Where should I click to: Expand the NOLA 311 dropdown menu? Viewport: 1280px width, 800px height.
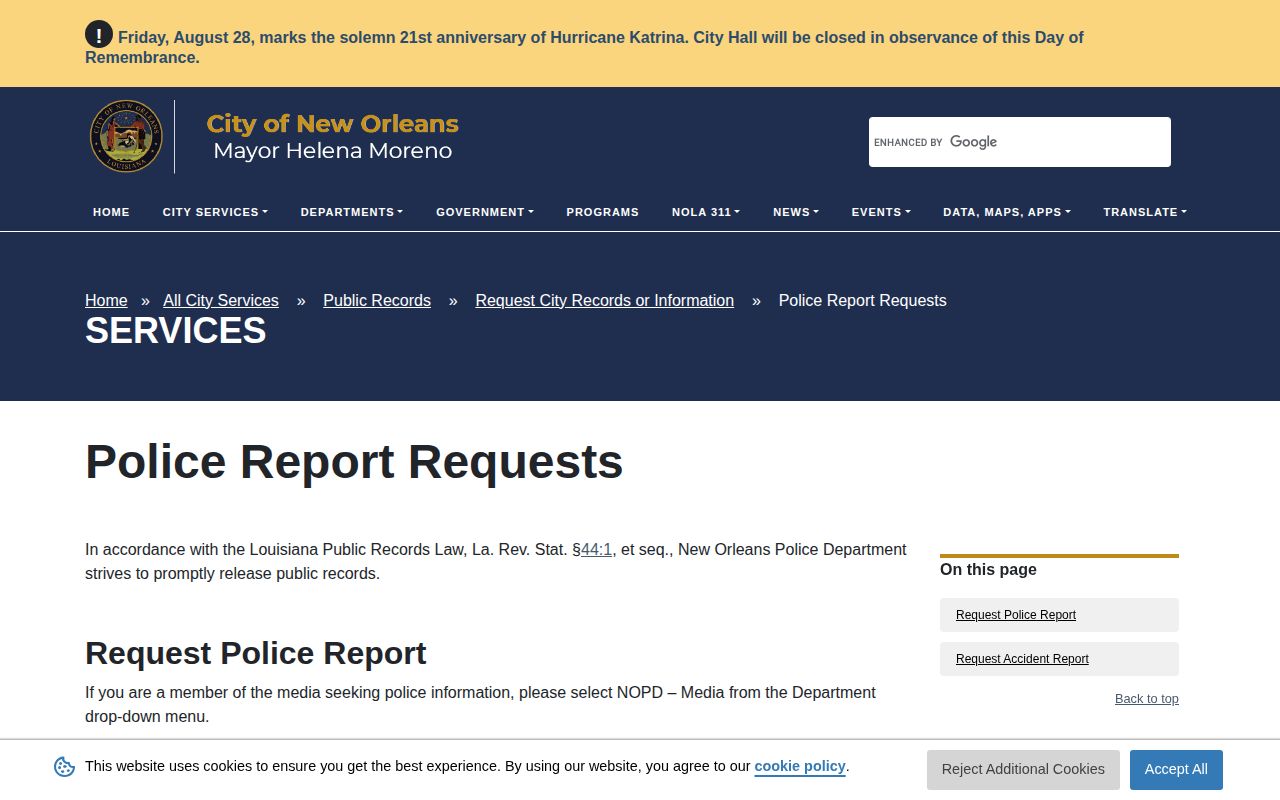706,212
